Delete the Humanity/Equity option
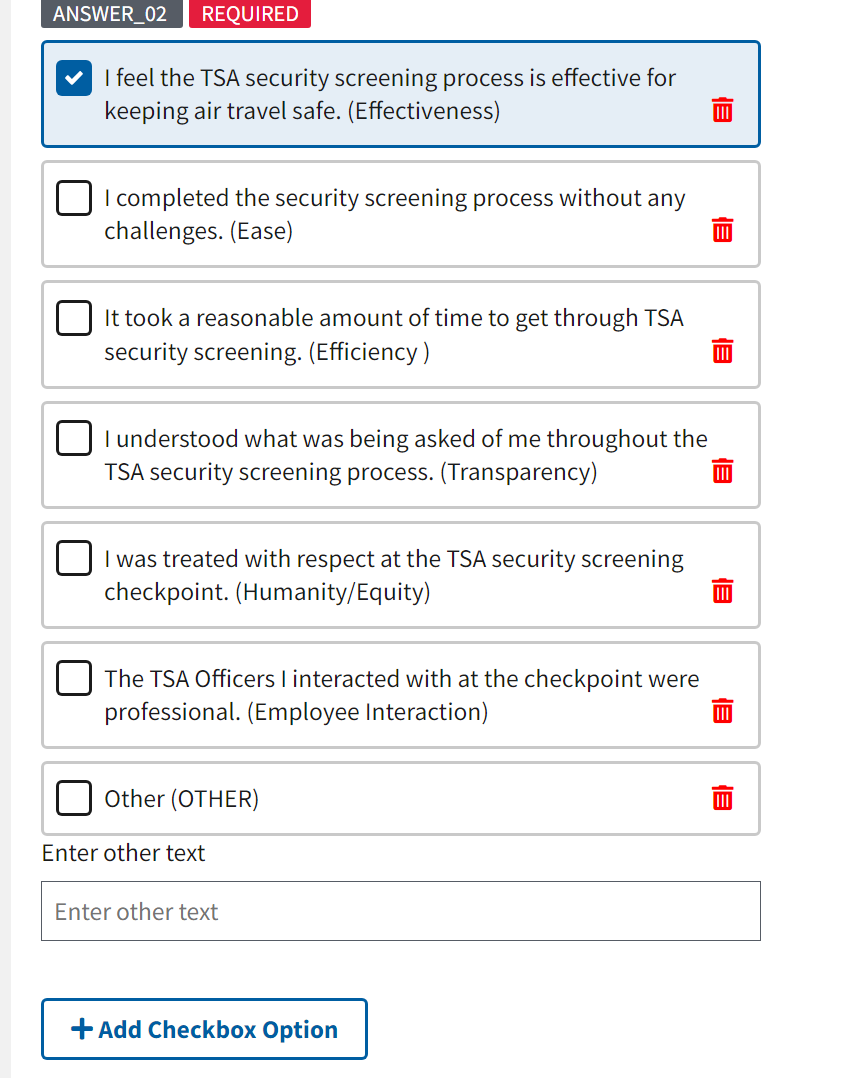The image size is (852, 1078). click(x=722, y=592)
